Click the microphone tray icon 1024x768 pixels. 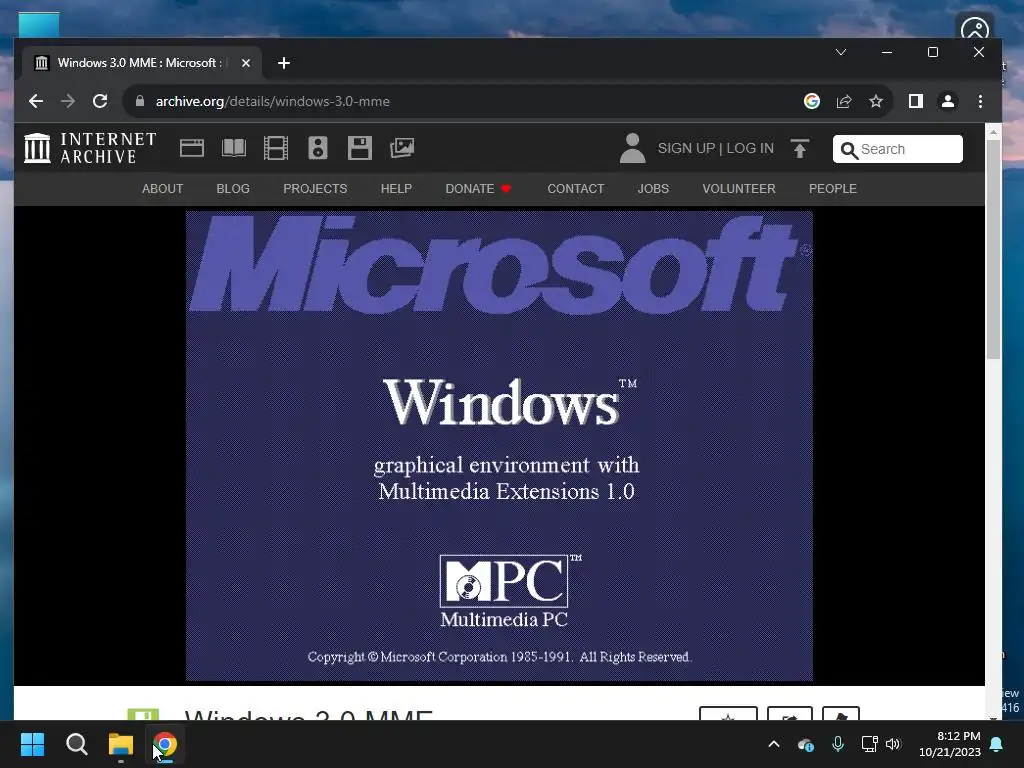(838, 744)
